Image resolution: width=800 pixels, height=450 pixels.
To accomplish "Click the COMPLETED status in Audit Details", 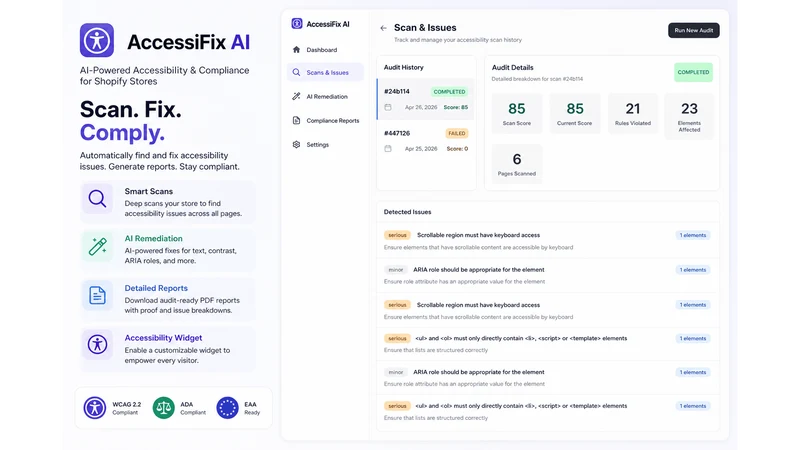I will click(x=693, y=72).
